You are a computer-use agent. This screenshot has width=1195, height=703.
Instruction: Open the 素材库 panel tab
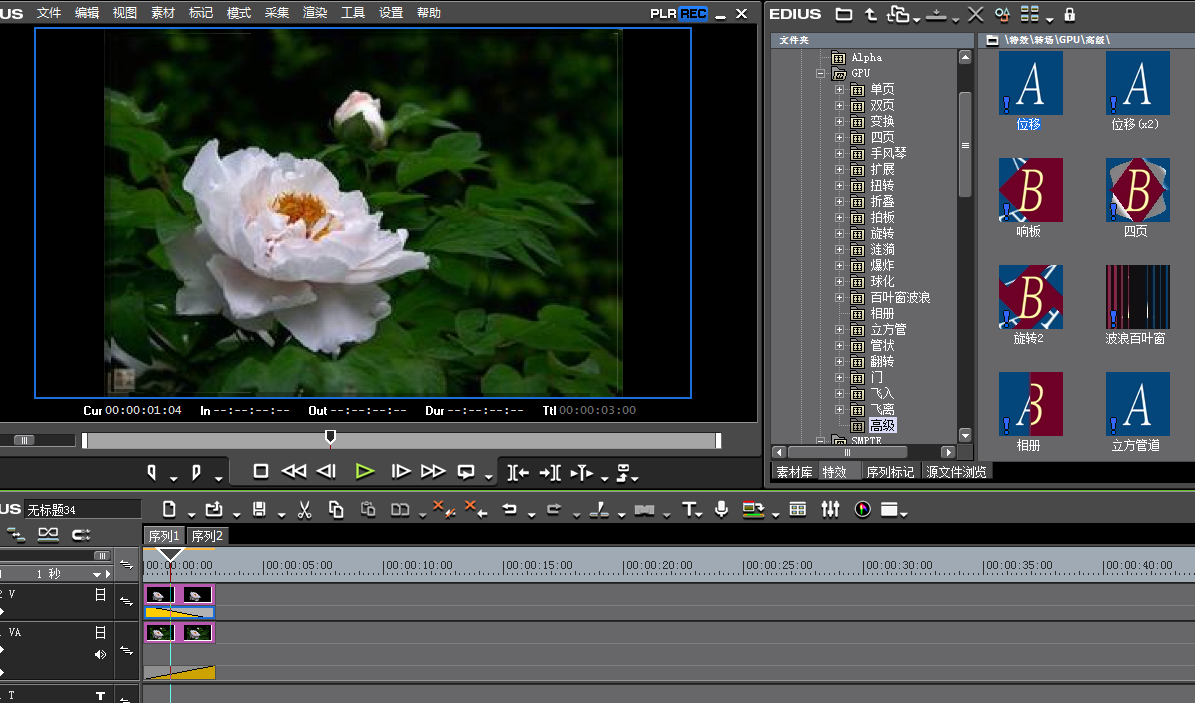(x=794, y=472)
